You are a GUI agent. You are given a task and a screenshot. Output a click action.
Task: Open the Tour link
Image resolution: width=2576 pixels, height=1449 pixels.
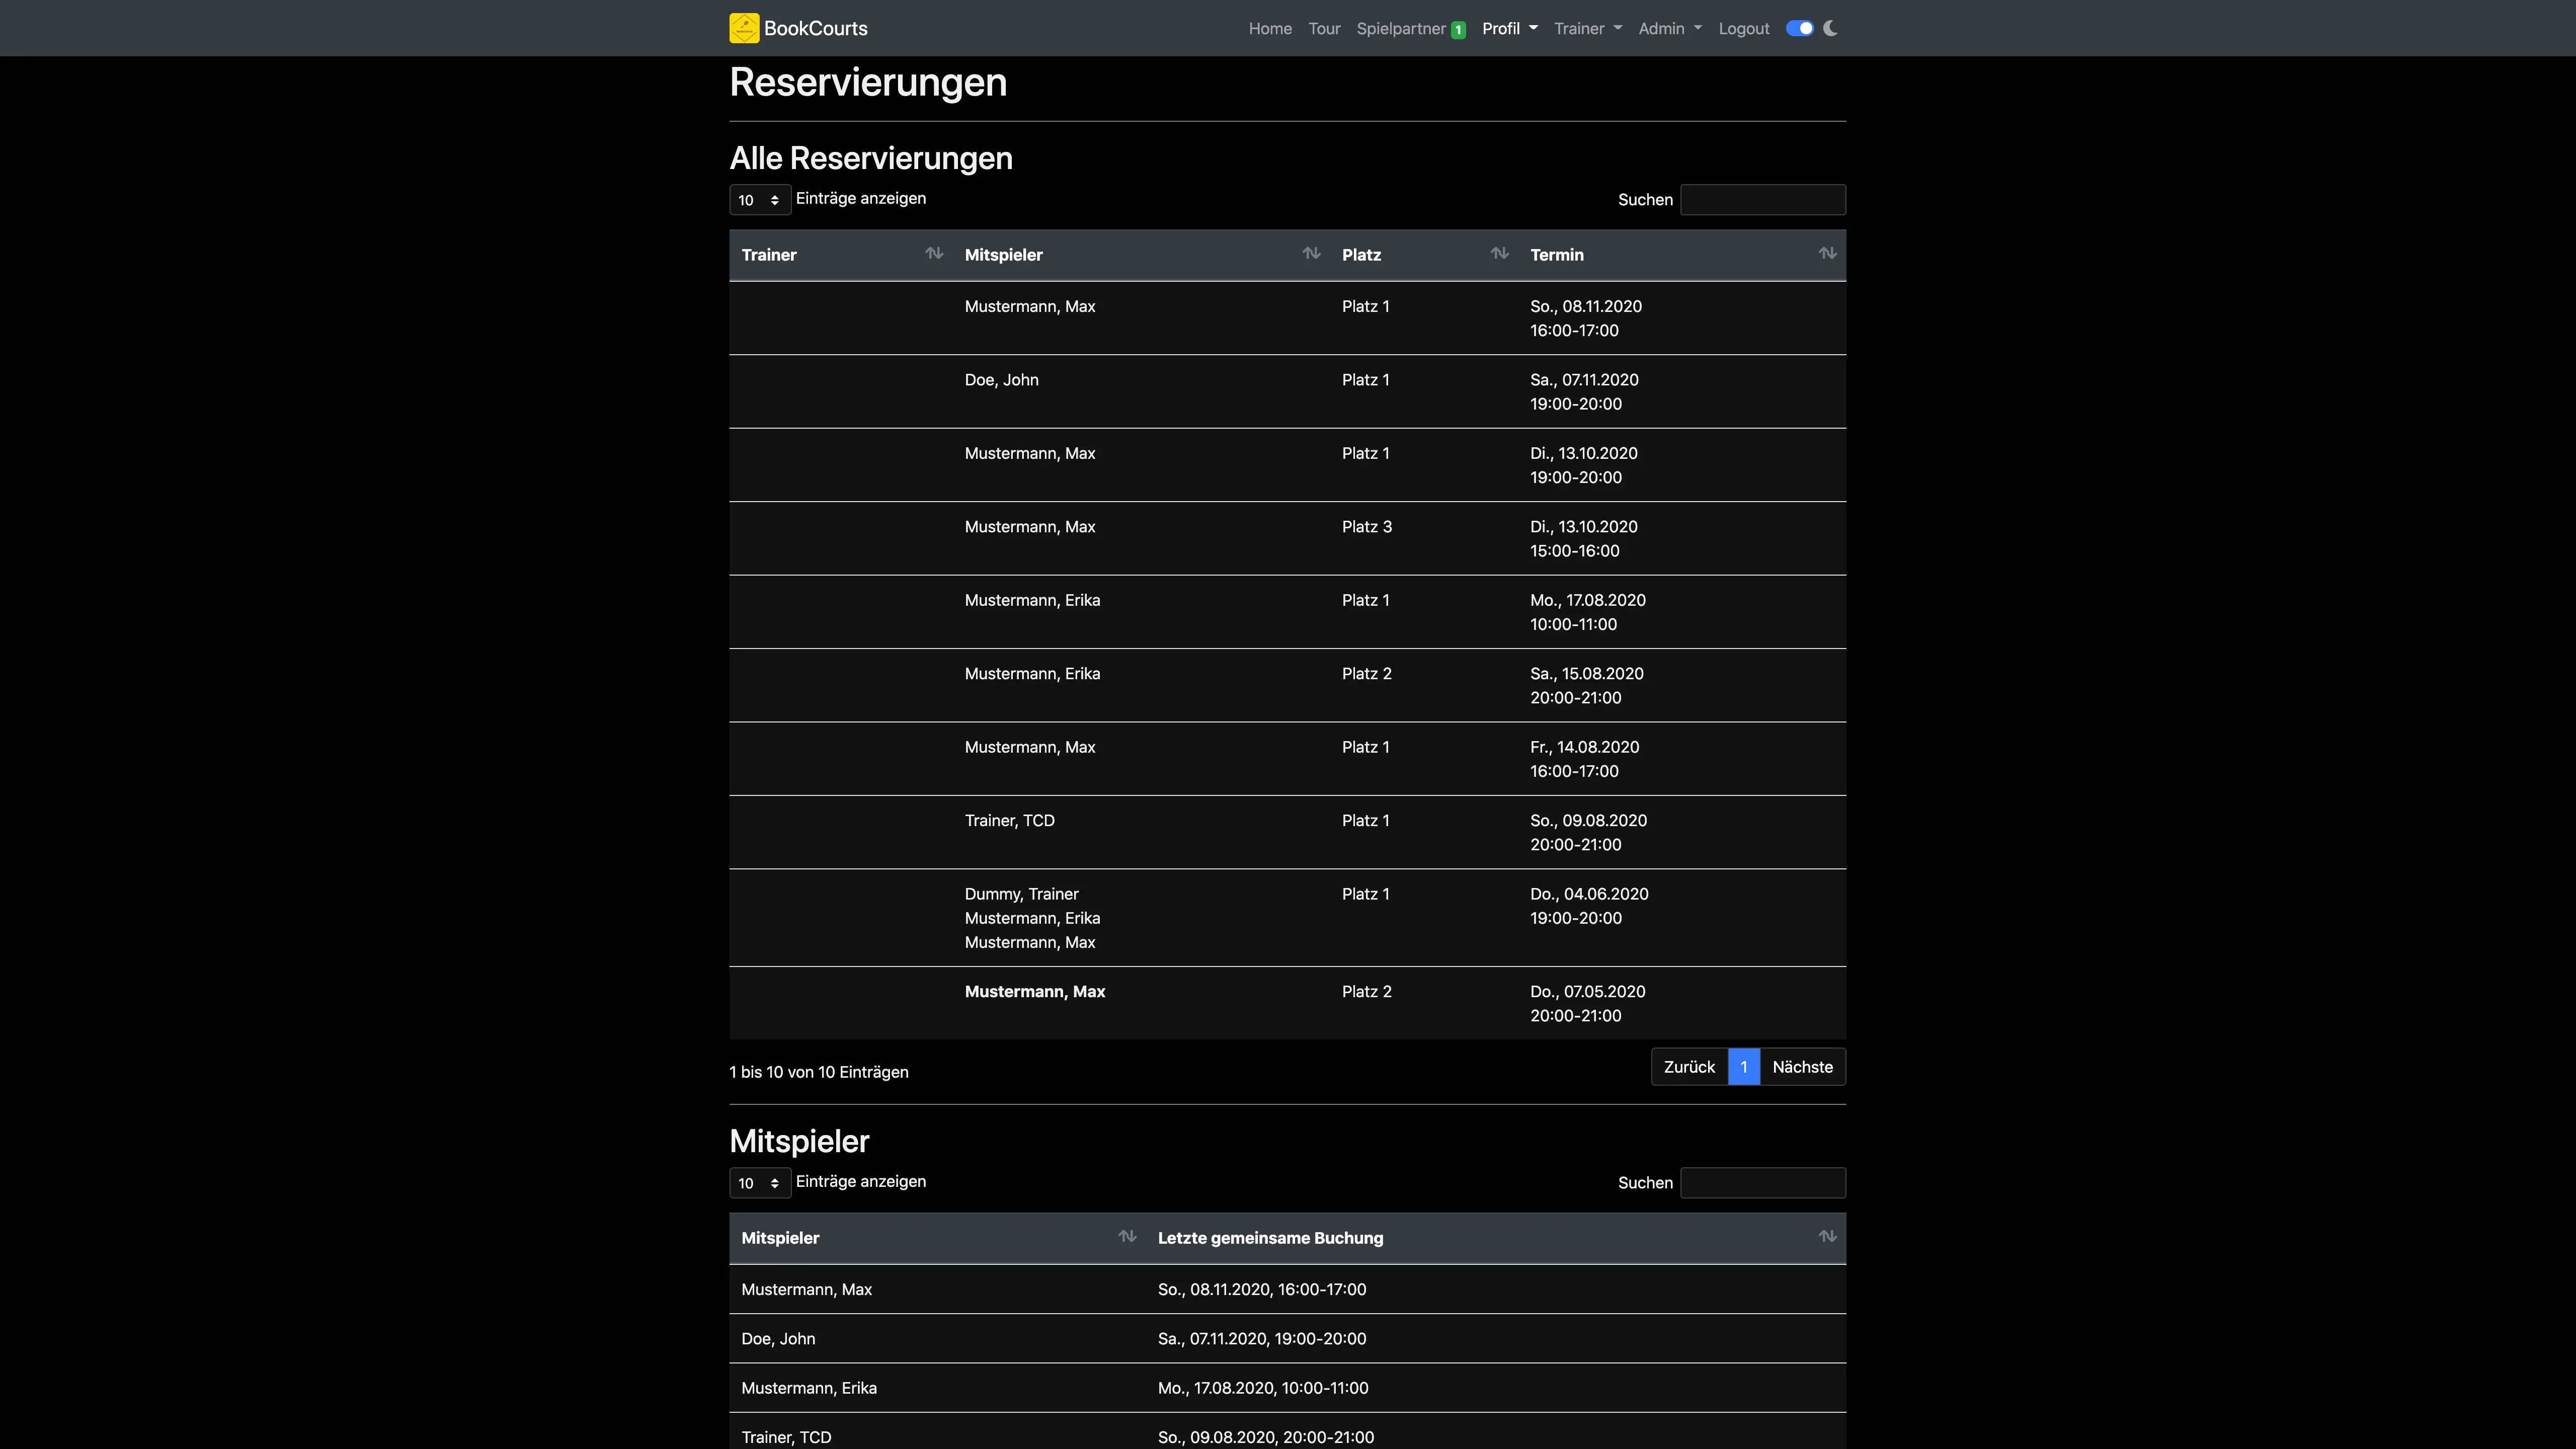(x=1324, y=28)
